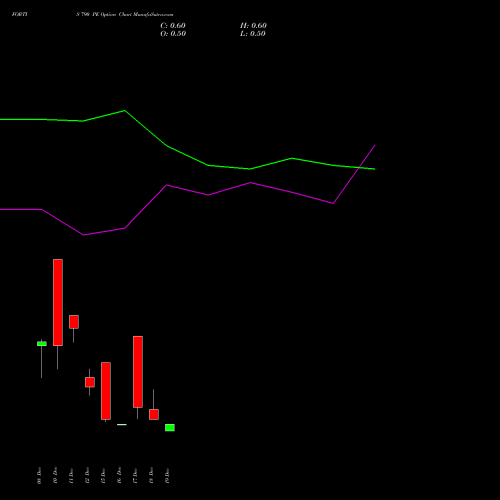This screenshot has width=500, height=500.
Task: Click the '12 Dec' date axis label
Action: [87, 475]
